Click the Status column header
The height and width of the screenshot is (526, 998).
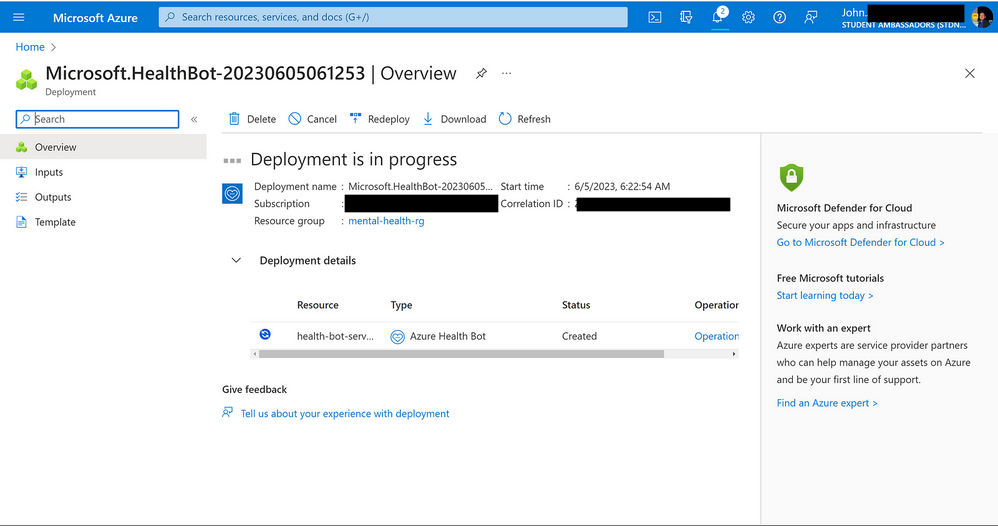click(x=576, y=305)
